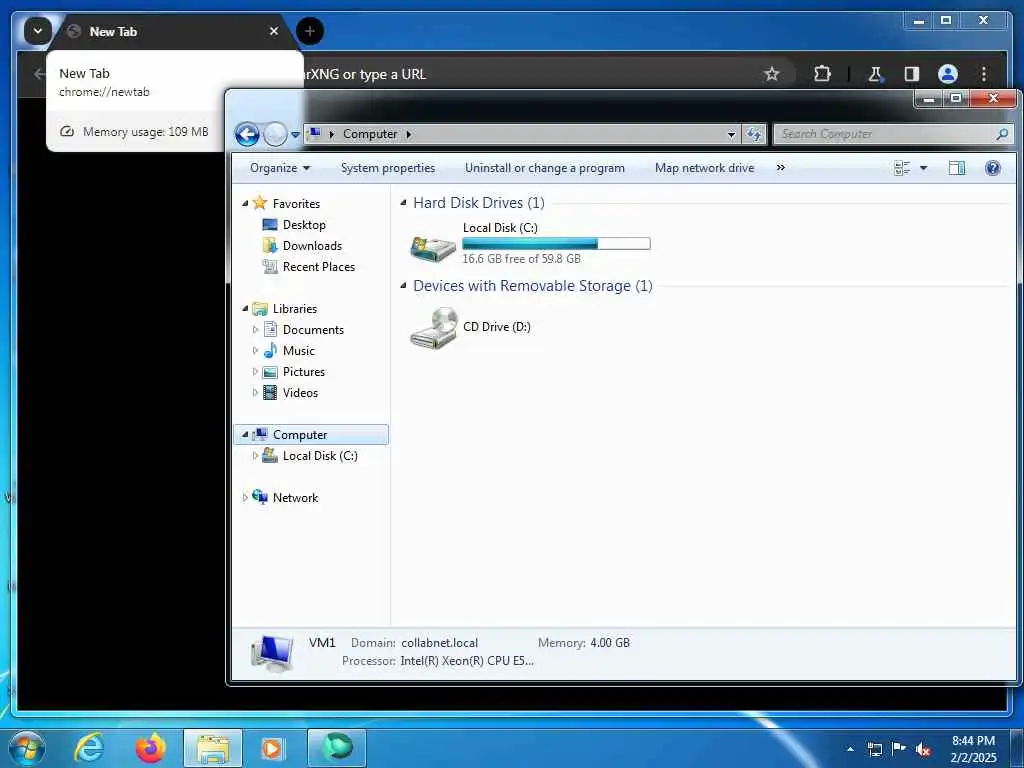Click the Explorer back arrow button
This screenshot has height=768, width=1024.
point(247,135)
